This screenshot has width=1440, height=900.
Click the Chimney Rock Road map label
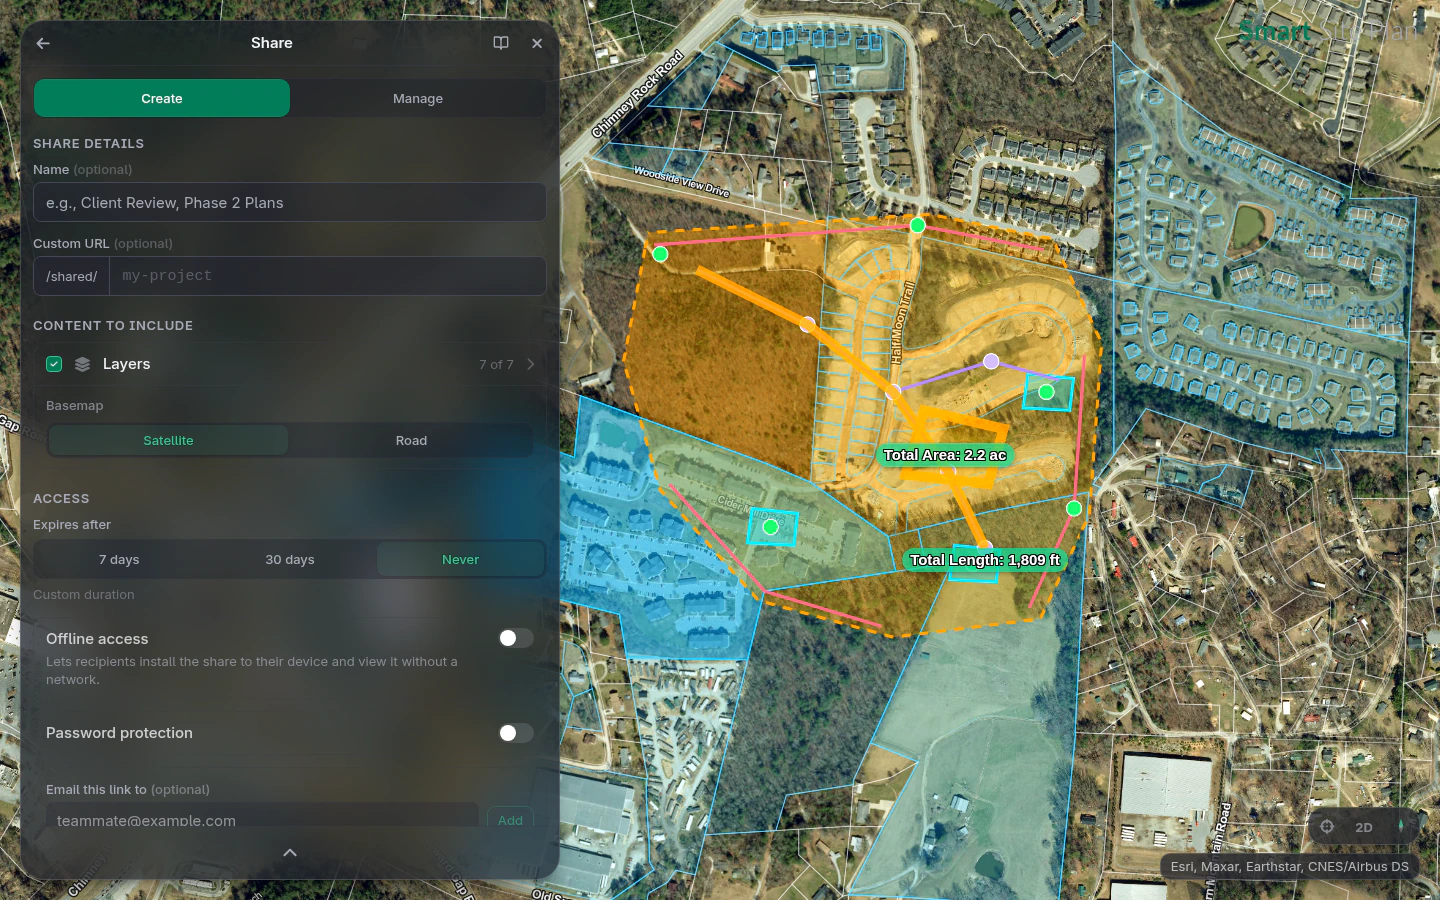[637, 94]
